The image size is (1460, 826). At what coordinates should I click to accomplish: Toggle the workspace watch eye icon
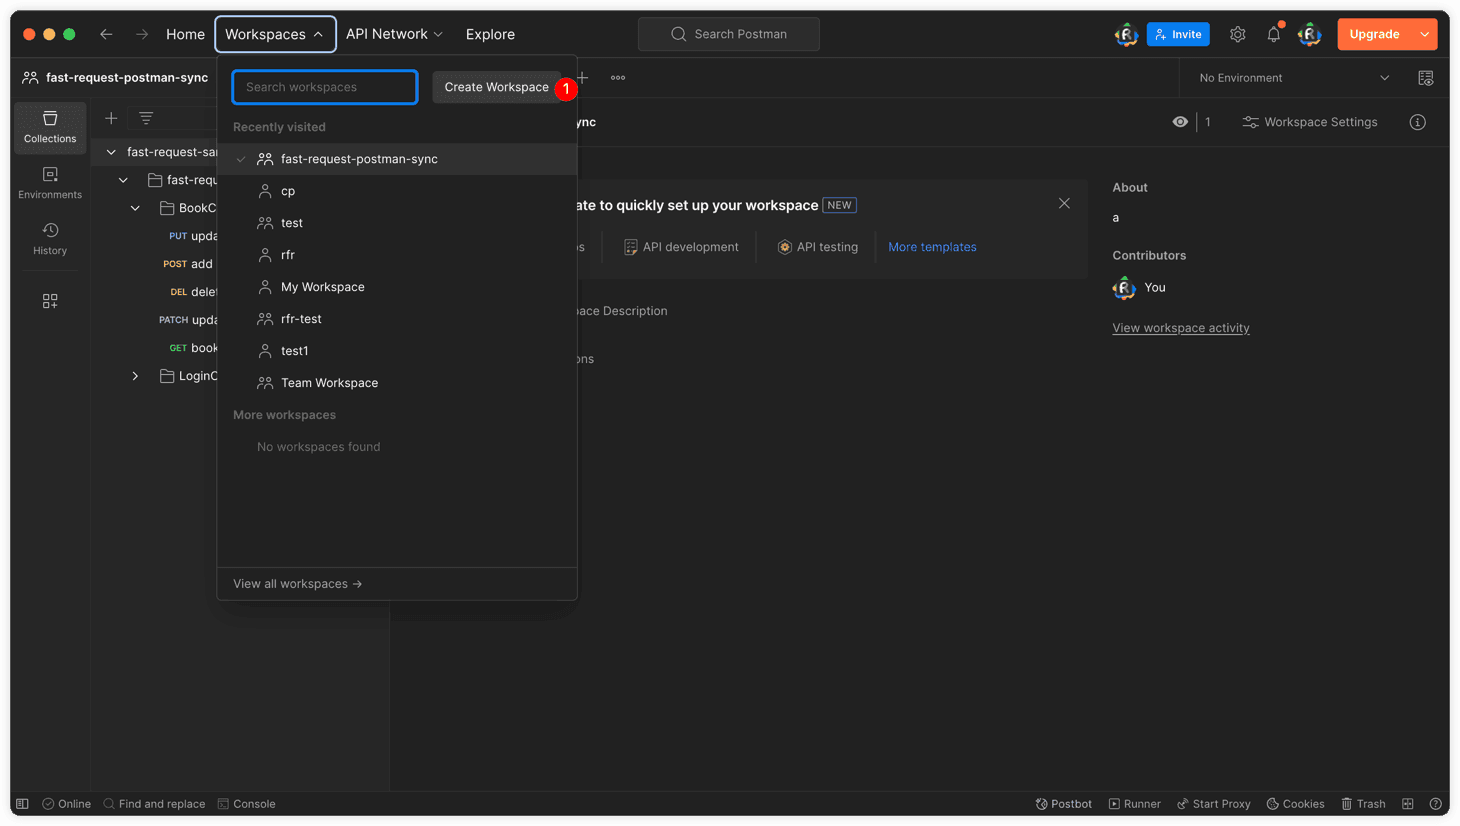pos(1180,122)
